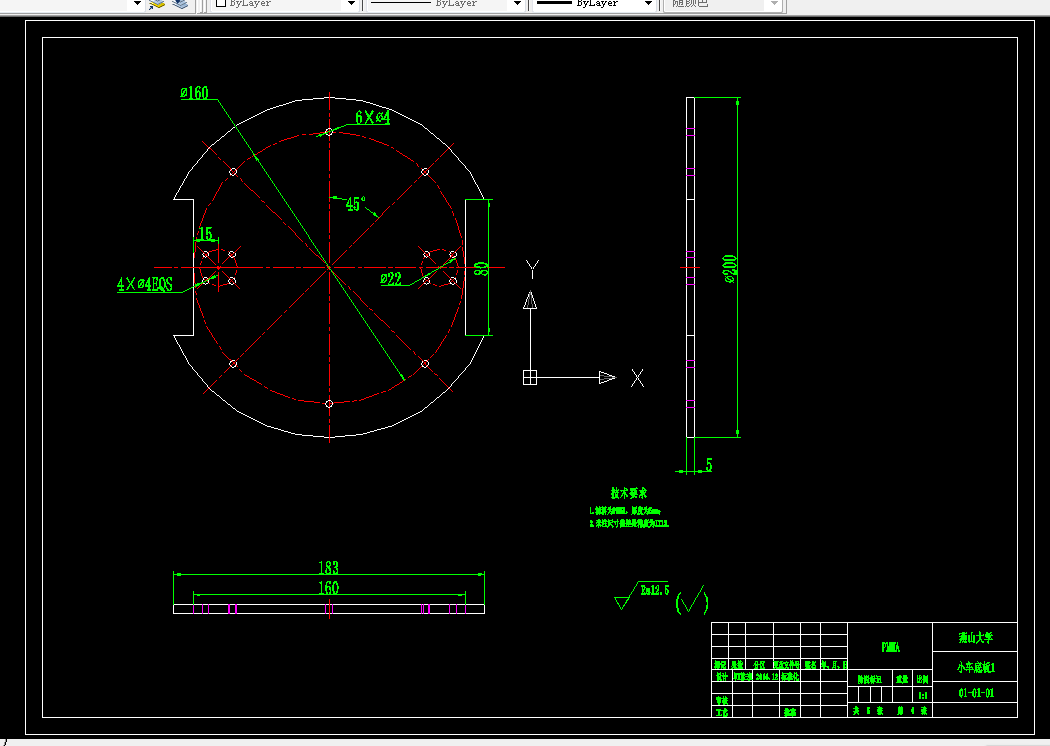
Task: Select the Ra12.5 surface roughness text
Action: (654, 590)
